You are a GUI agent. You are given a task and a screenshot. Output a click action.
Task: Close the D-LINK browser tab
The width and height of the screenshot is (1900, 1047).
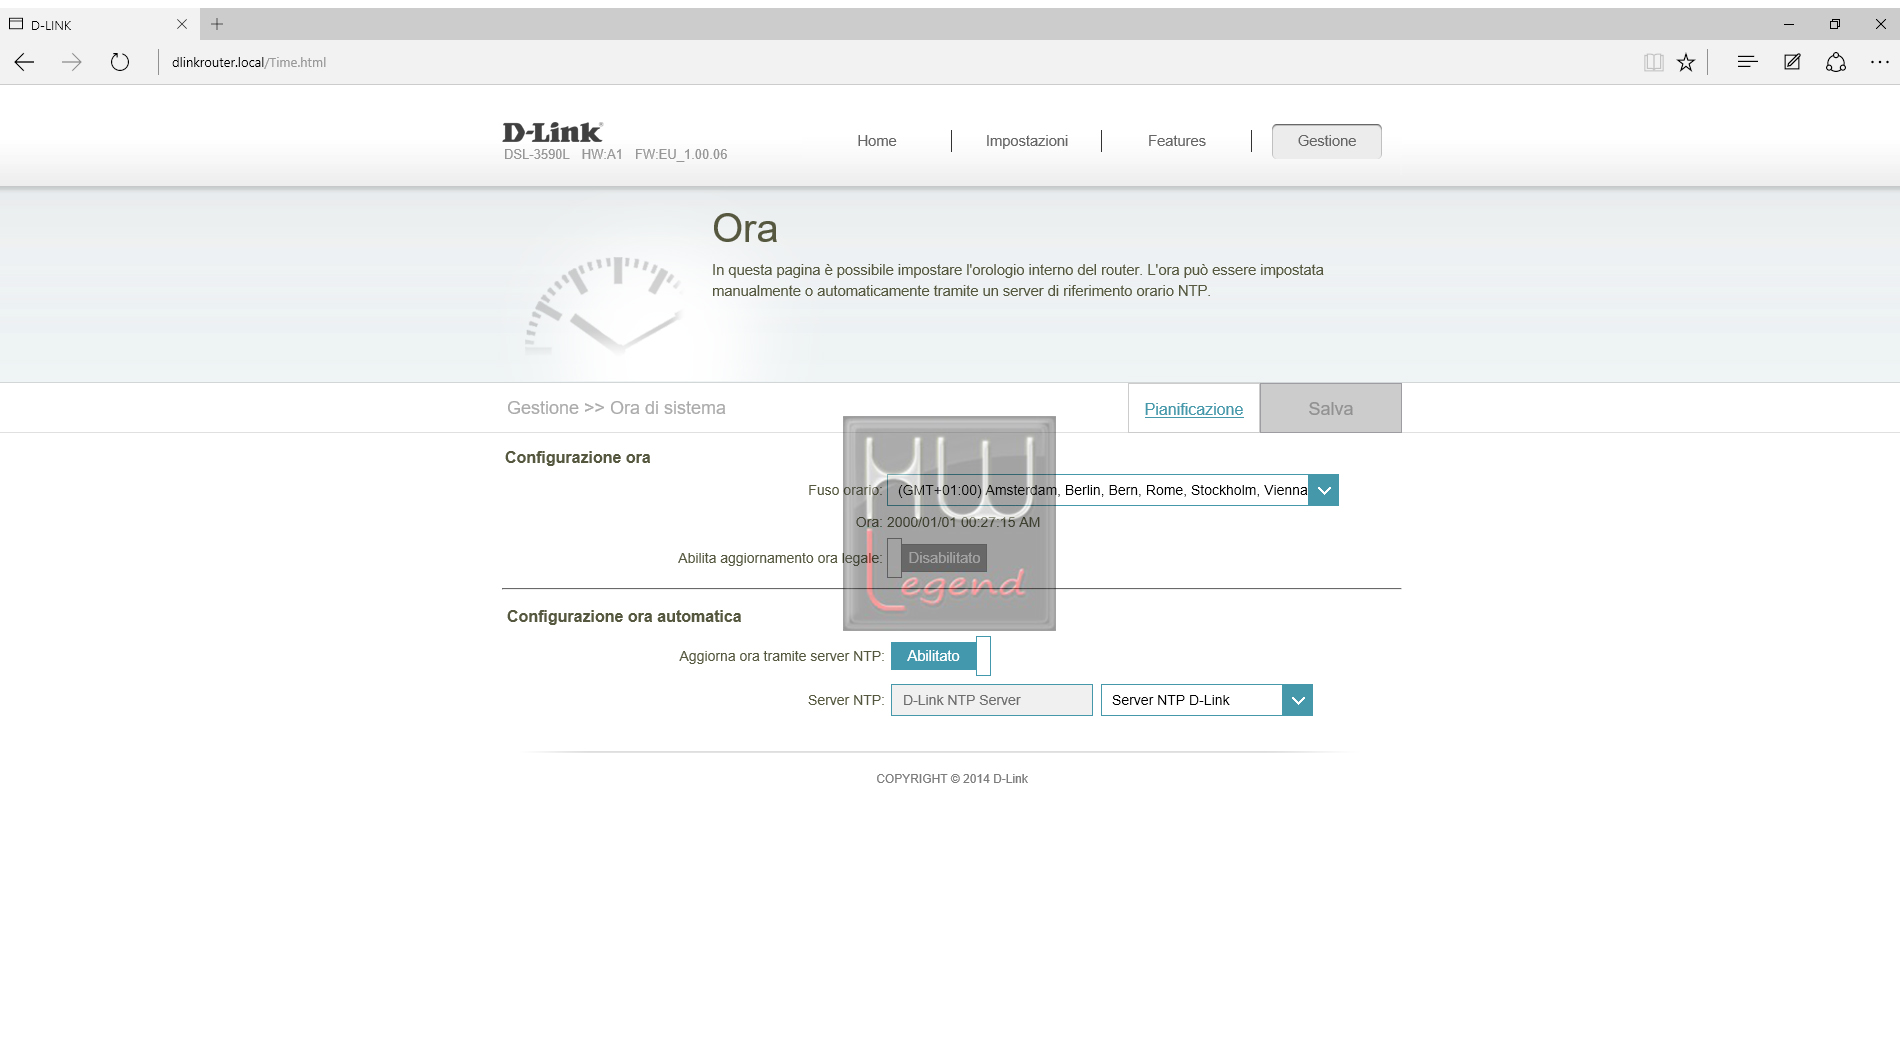pos(182,24)
